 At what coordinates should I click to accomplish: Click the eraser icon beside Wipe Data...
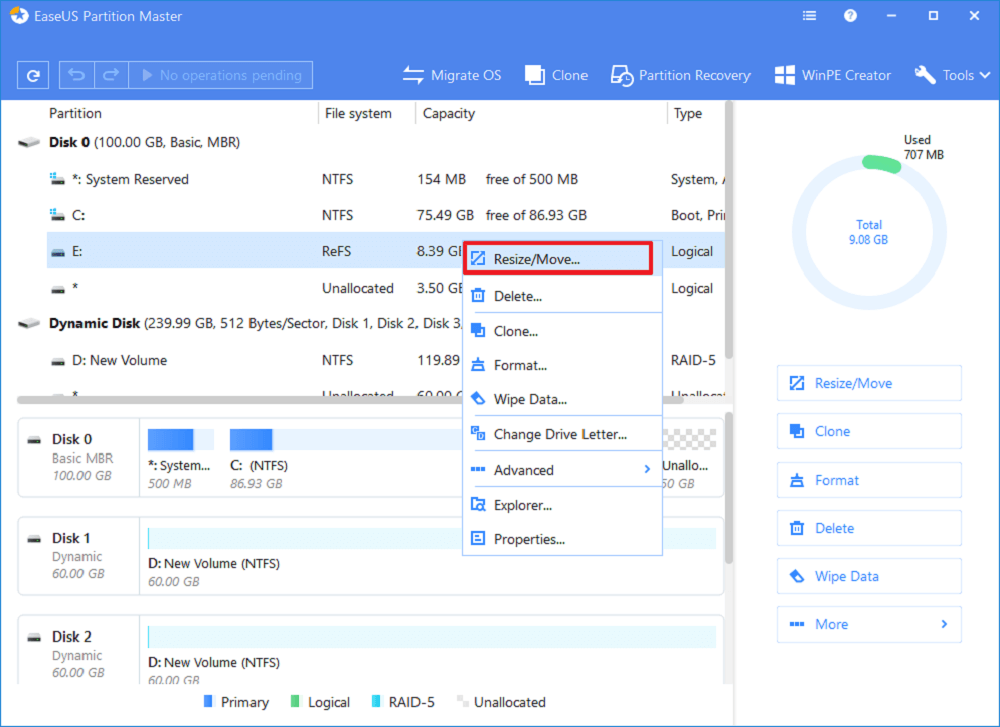click(478, 399)
